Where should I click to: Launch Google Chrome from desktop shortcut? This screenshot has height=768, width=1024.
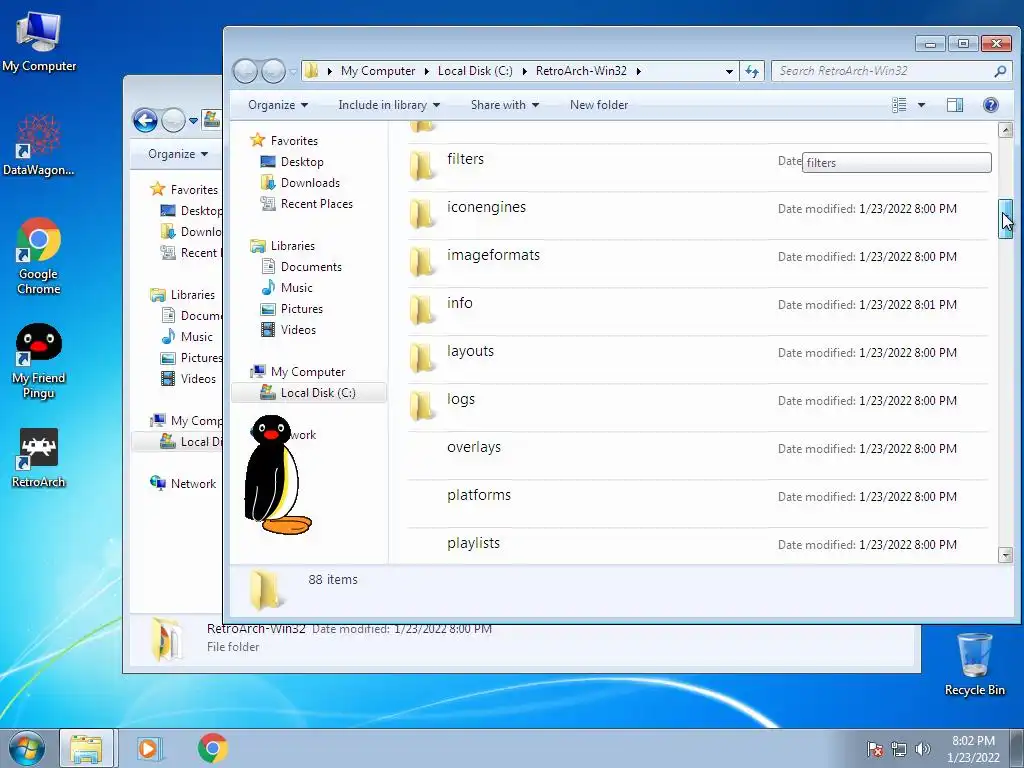click(x=39, y=256)
